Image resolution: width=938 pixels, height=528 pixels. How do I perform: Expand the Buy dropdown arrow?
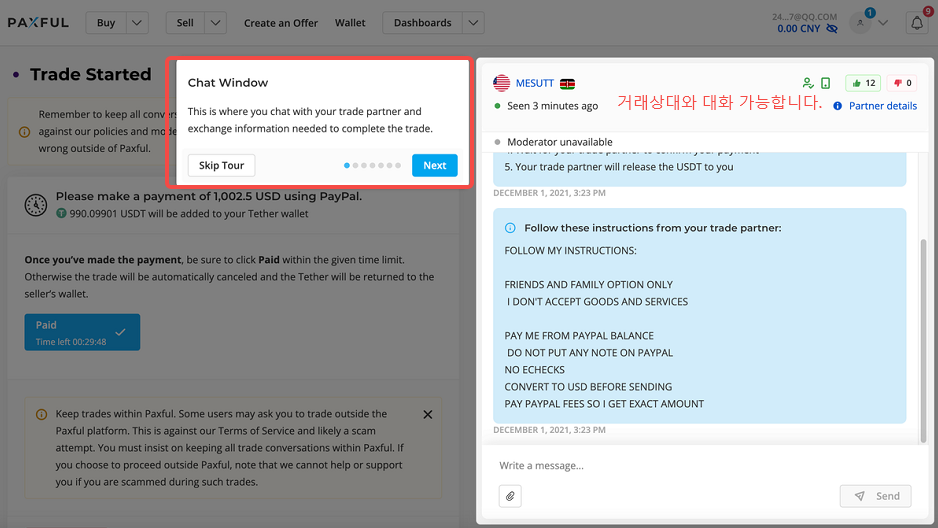tap(138, 23)
